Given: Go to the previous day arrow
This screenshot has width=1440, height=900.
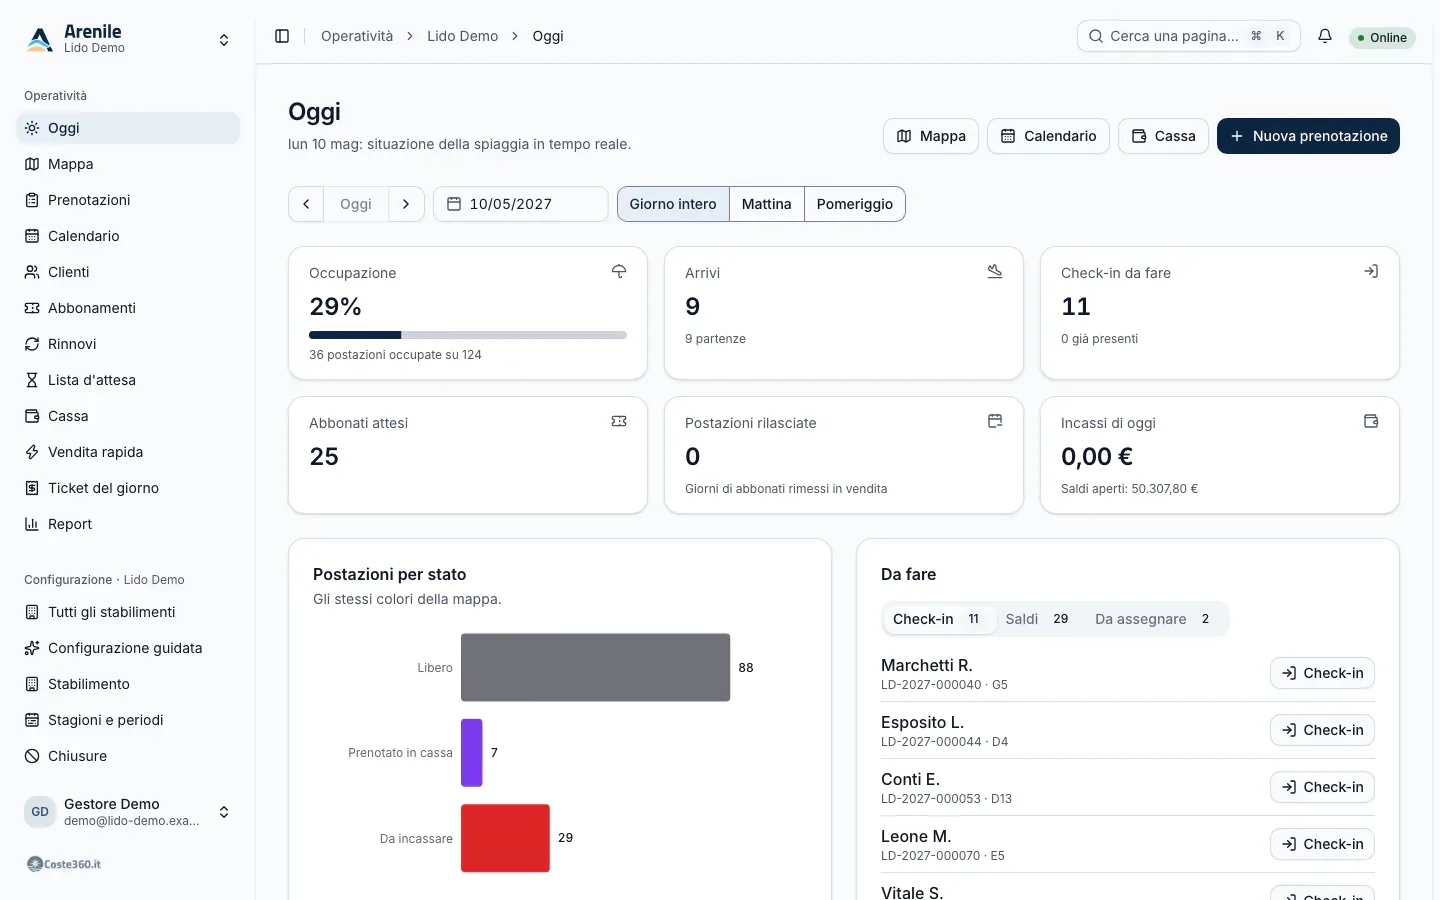Looking at the screenshot, I should [306, 204].
